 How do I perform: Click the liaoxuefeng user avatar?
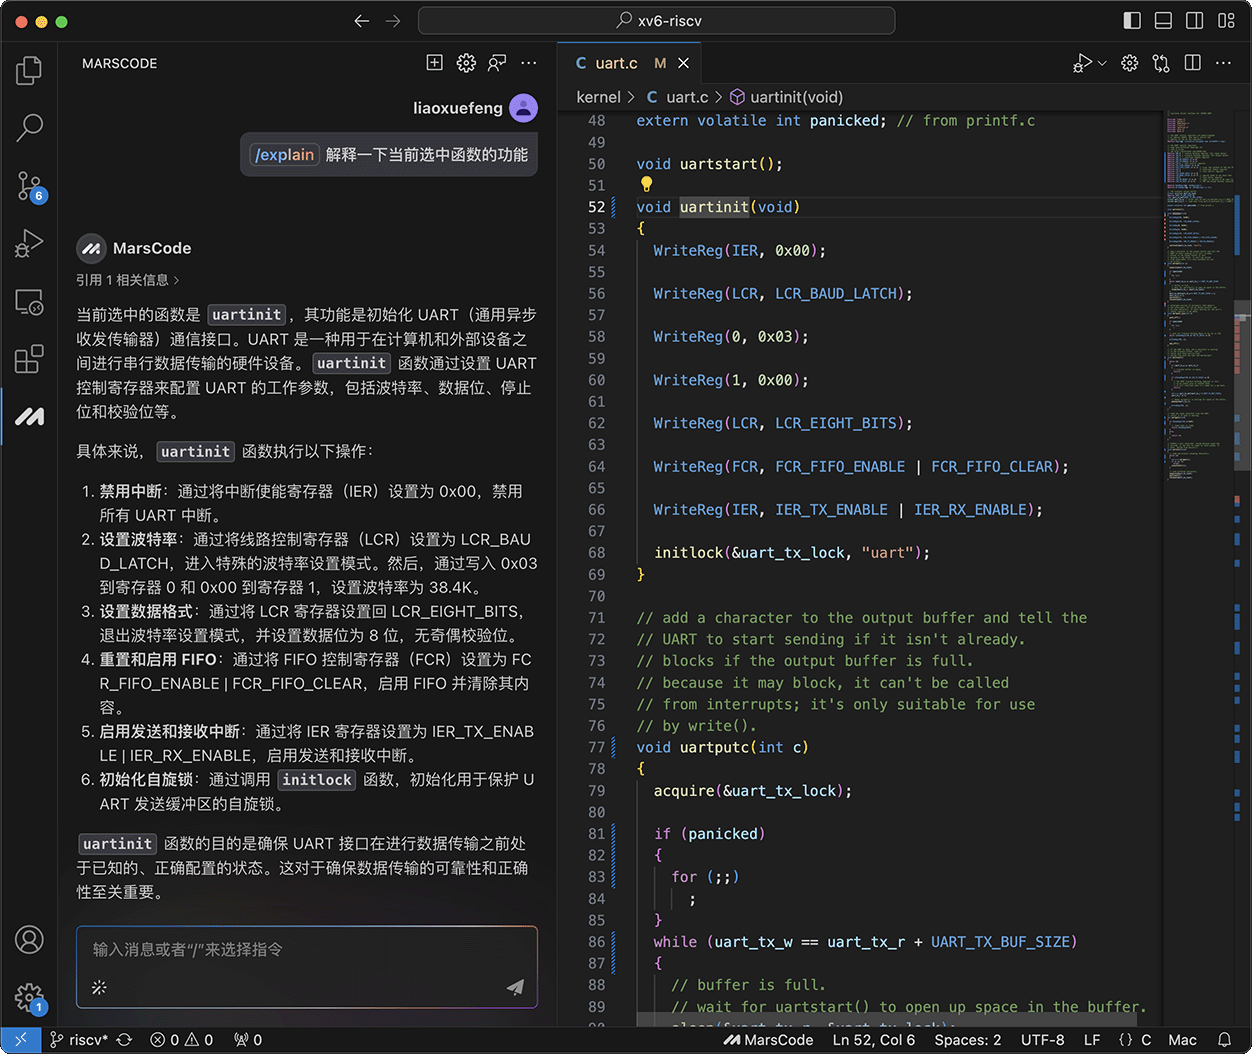(x=524, y=108)
